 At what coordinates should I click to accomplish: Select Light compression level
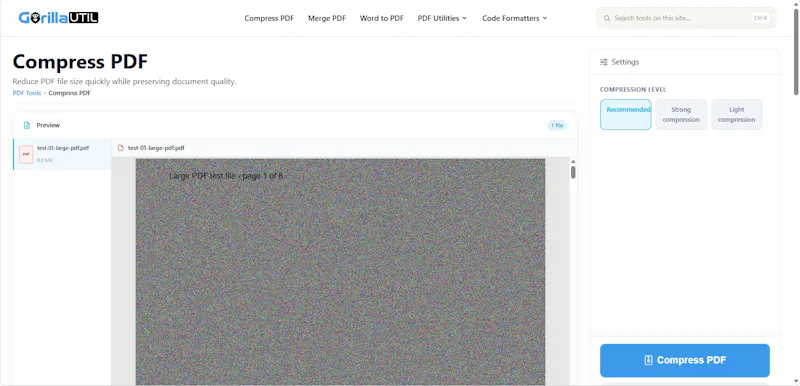coord(737,114)
